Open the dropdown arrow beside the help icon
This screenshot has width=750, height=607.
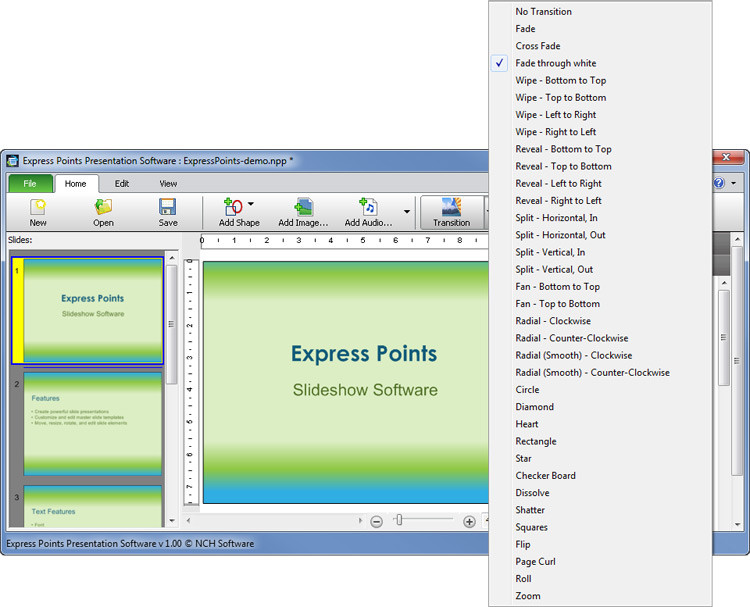pyautogui.click(x=733, y=183)
